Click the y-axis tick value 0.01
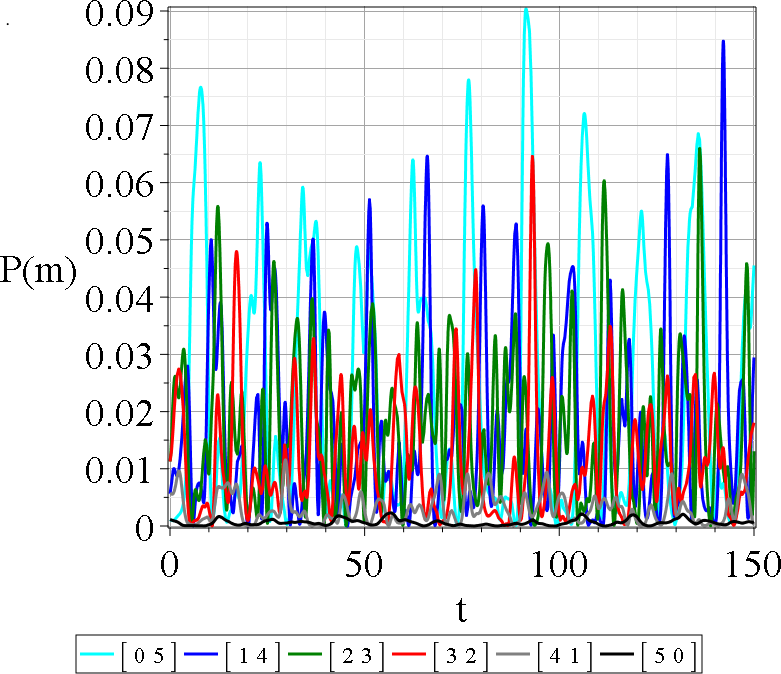The width and height of the screenshot is (781, 674). click(x=120, y=470)
